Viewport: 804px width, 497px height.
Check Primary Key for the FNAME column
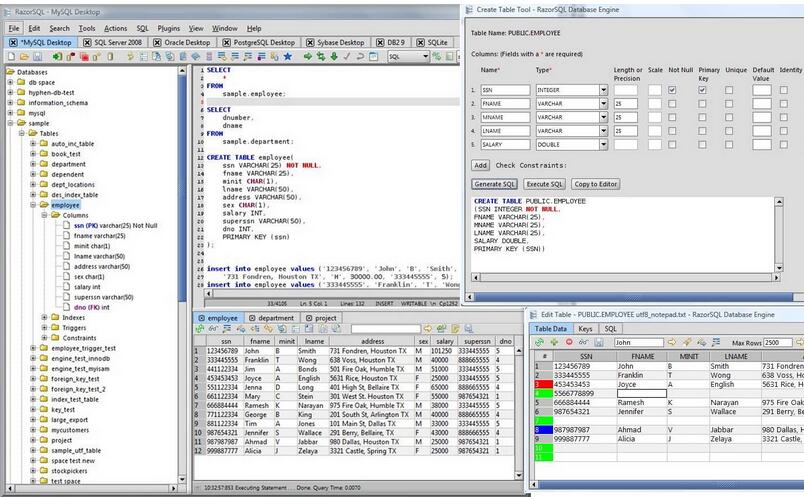tap(702, 104)
